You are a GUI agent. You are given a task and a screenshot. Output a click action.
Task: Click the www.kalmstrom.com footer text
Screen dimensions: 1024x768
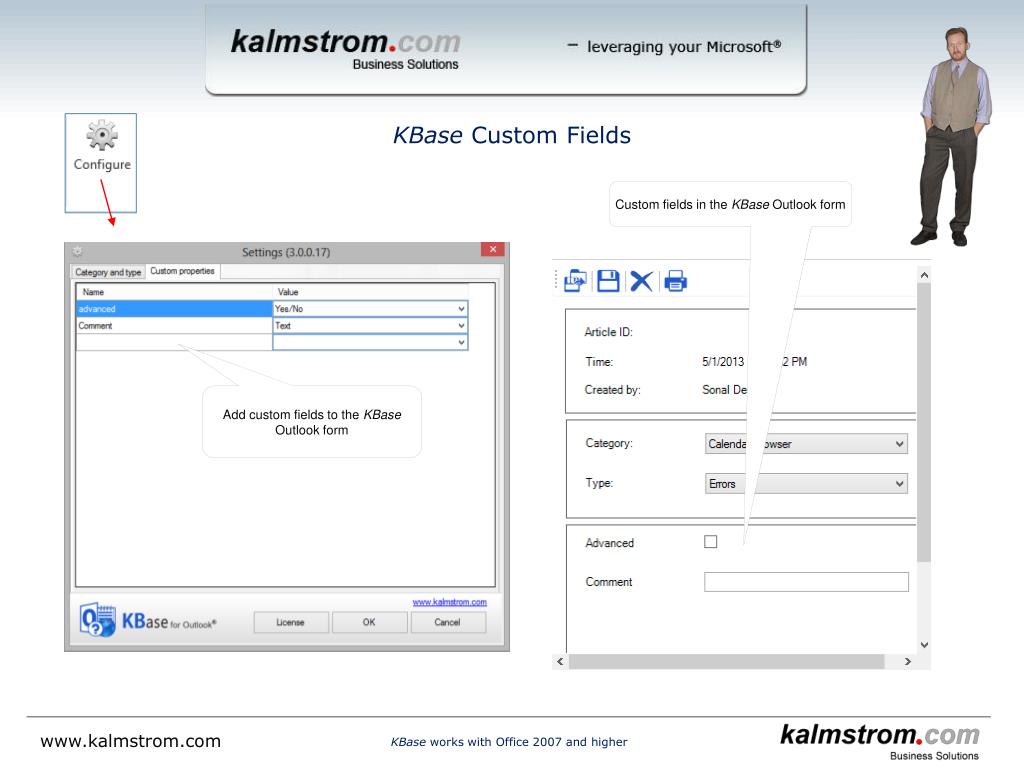tap(131, 741)
